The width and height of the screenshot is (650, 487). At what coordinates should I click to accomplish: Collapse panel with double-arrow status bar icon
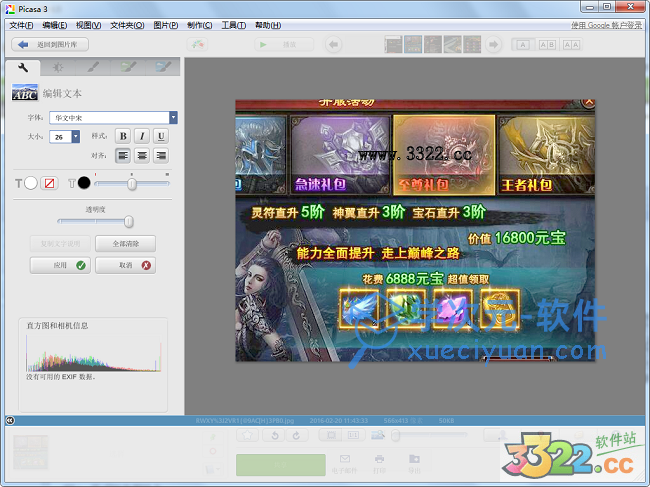click(10, 421)
